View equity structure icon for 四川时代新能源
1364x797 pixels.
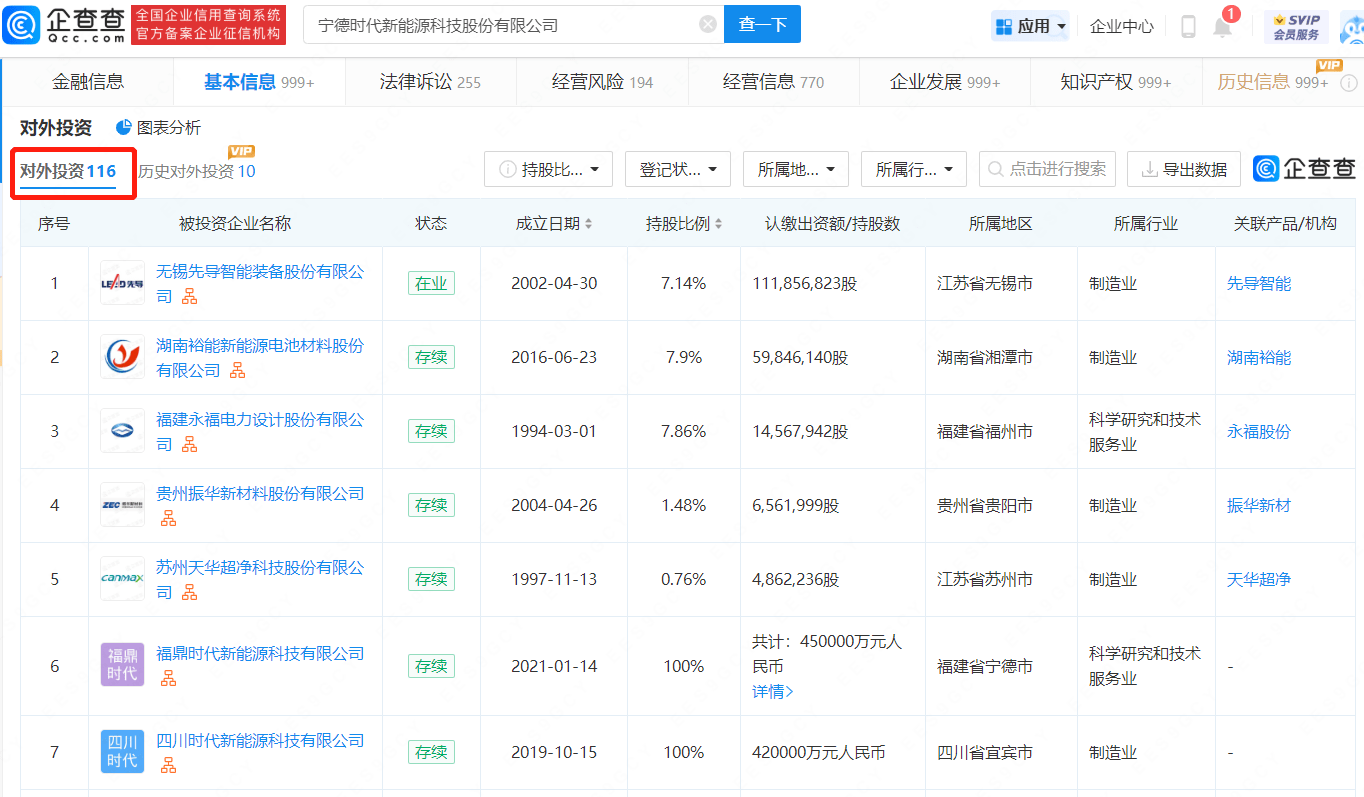168,765
